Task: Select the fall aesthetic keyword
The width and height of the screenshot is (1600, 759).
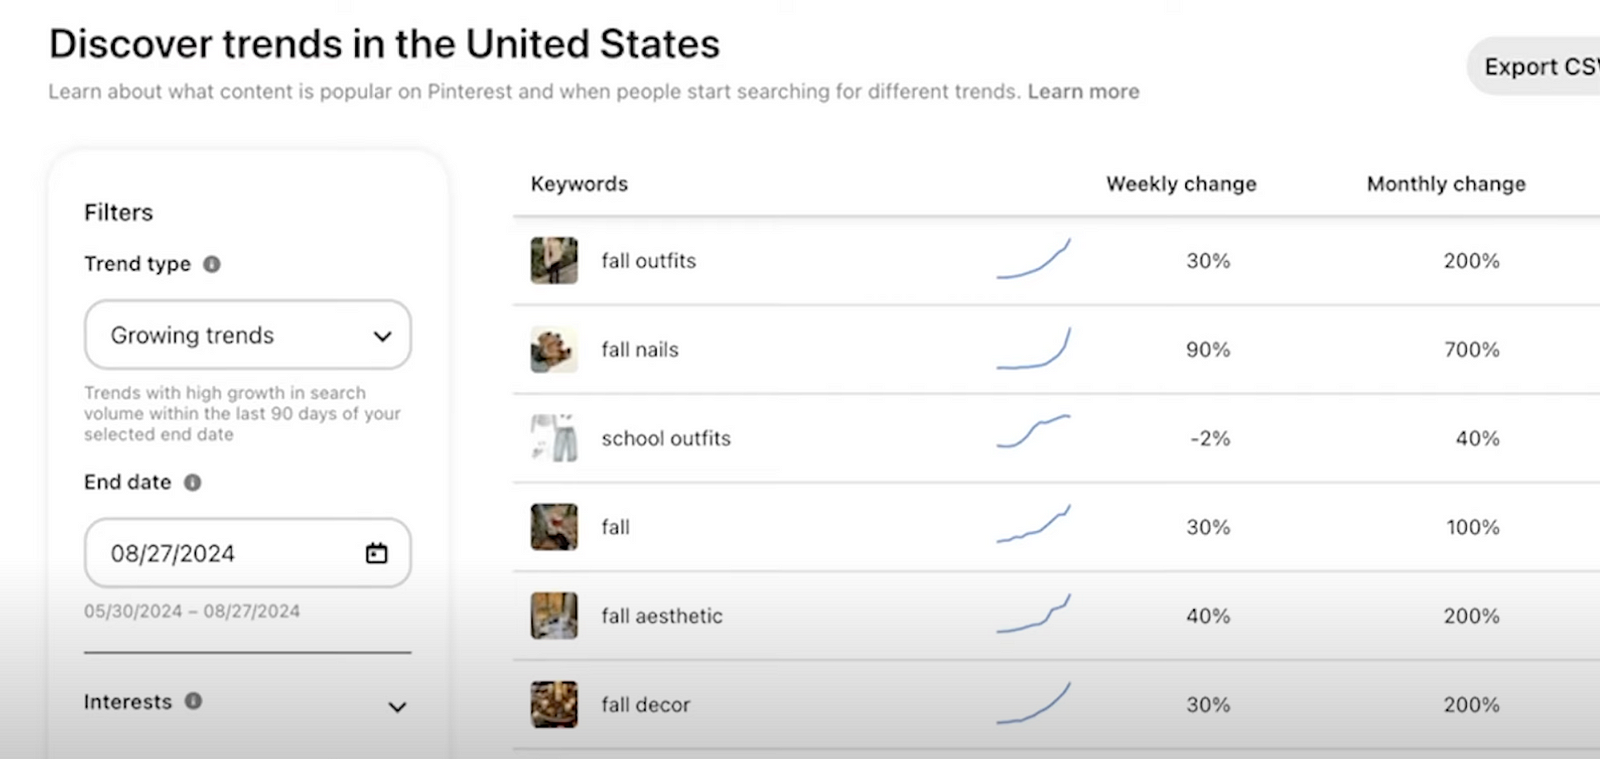Action: click(661, 616)
